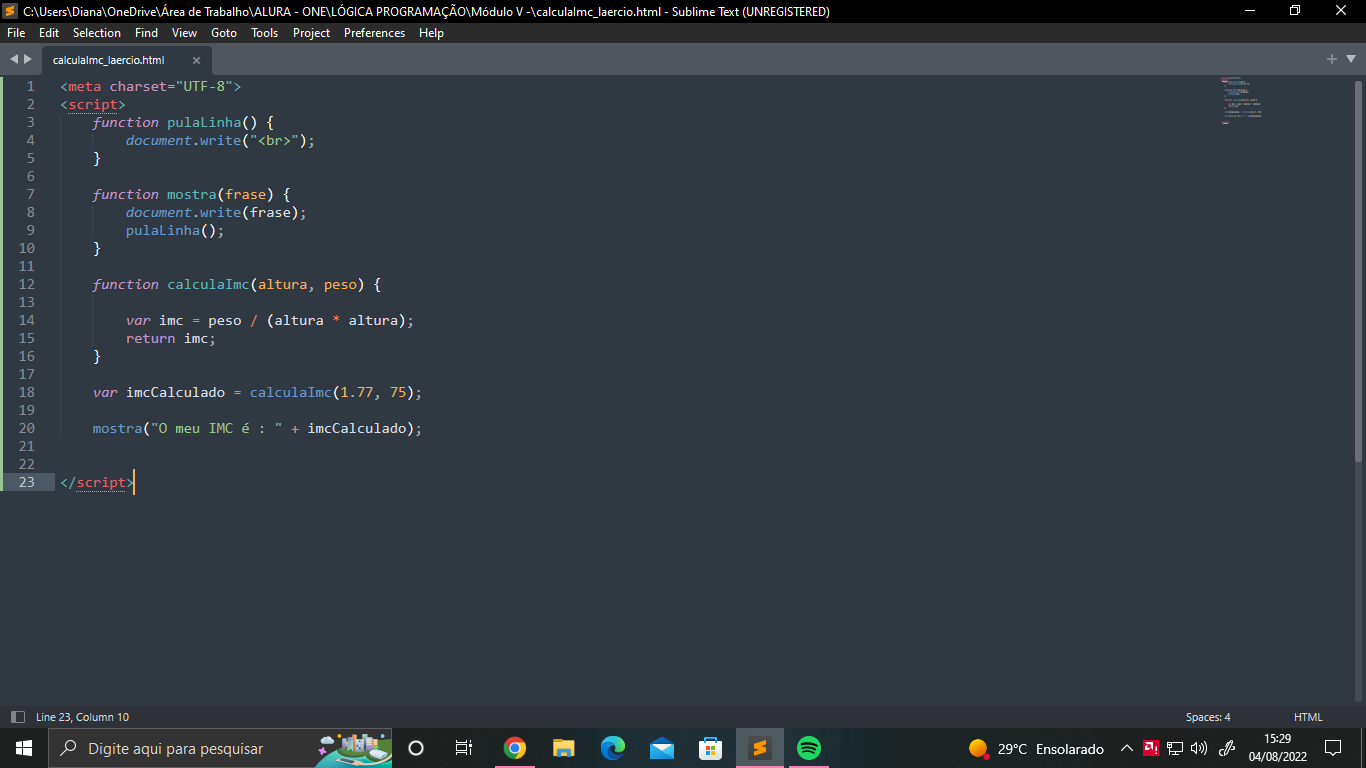Click the calculaImc function definition name
This screenshot has height=768, width=1366.
point(208,284)
